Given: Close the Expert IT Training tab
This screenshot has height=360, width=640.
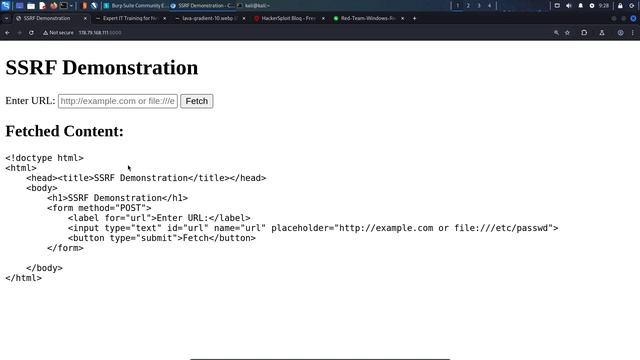Looking at the screenshot, I should point(164,18).
